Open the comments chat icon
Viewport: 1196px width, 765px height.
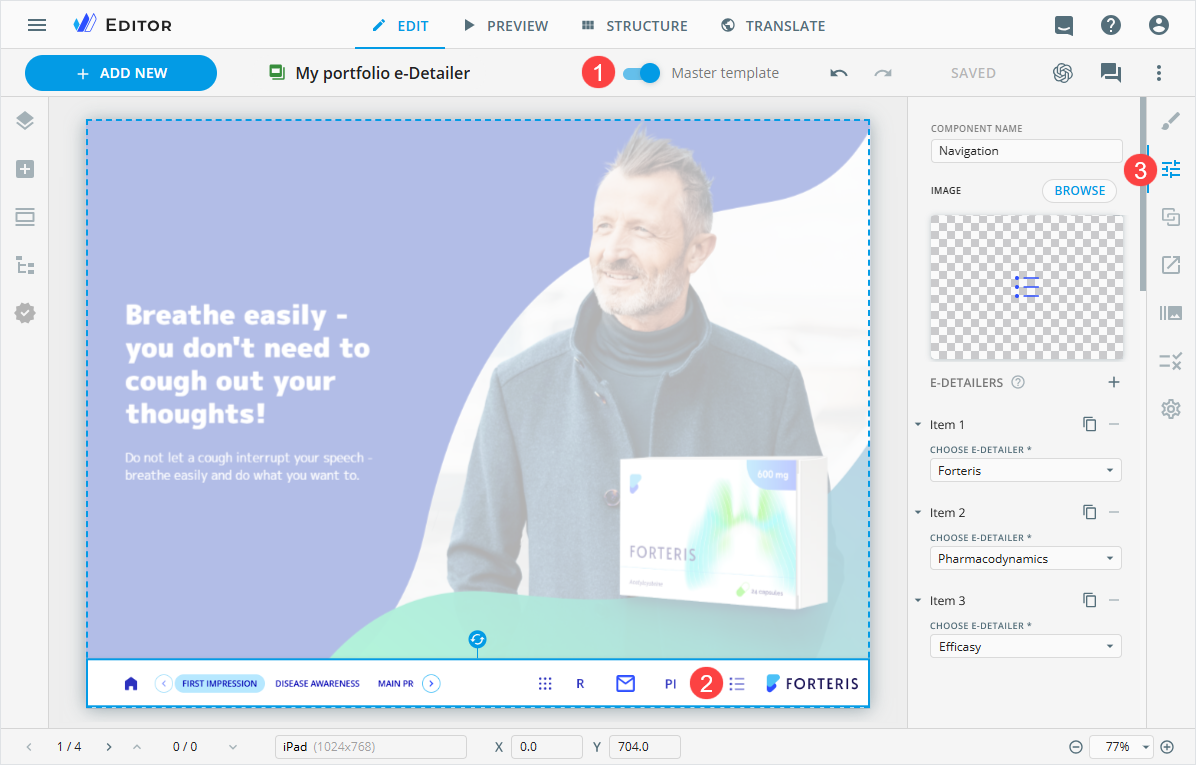1110,73
